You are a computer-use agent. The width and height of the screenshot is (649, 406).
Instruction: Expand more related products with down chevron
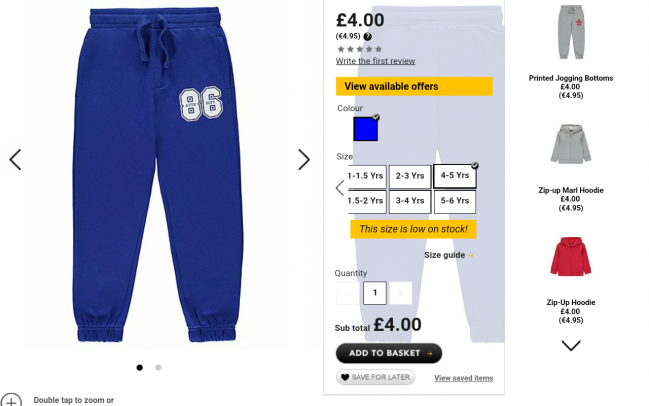coord(571,346)
